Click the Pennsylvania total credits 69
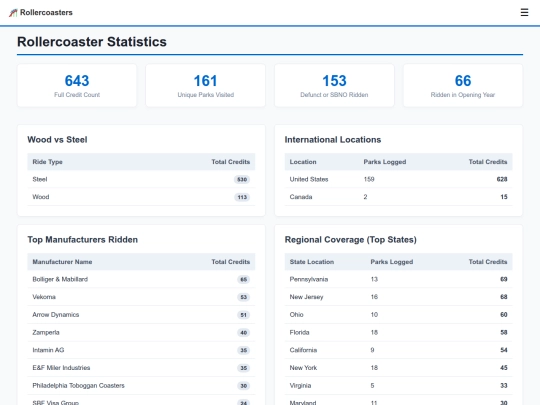 (504, 279)
